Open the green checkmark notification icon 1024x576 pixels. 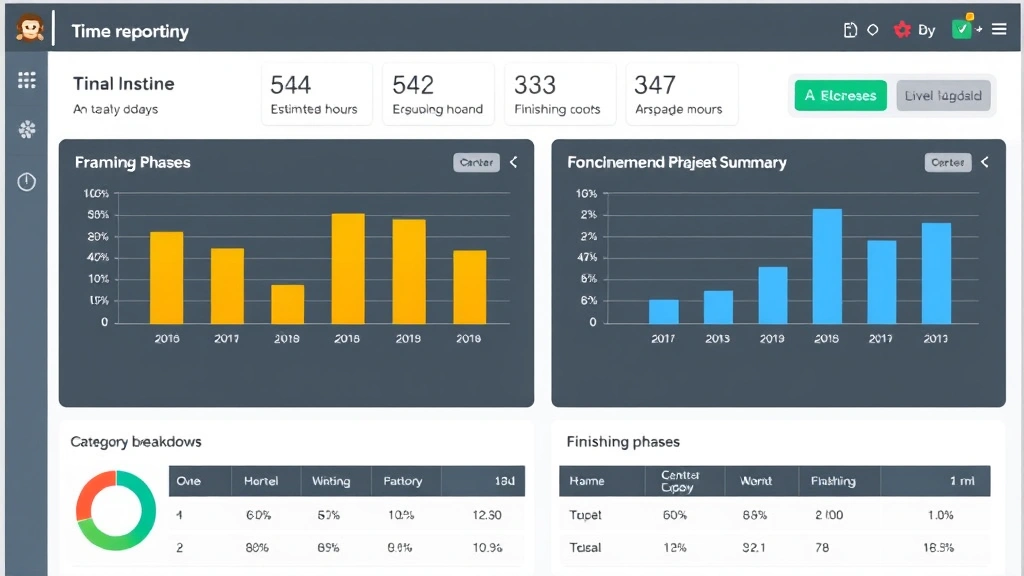(962, 30)
